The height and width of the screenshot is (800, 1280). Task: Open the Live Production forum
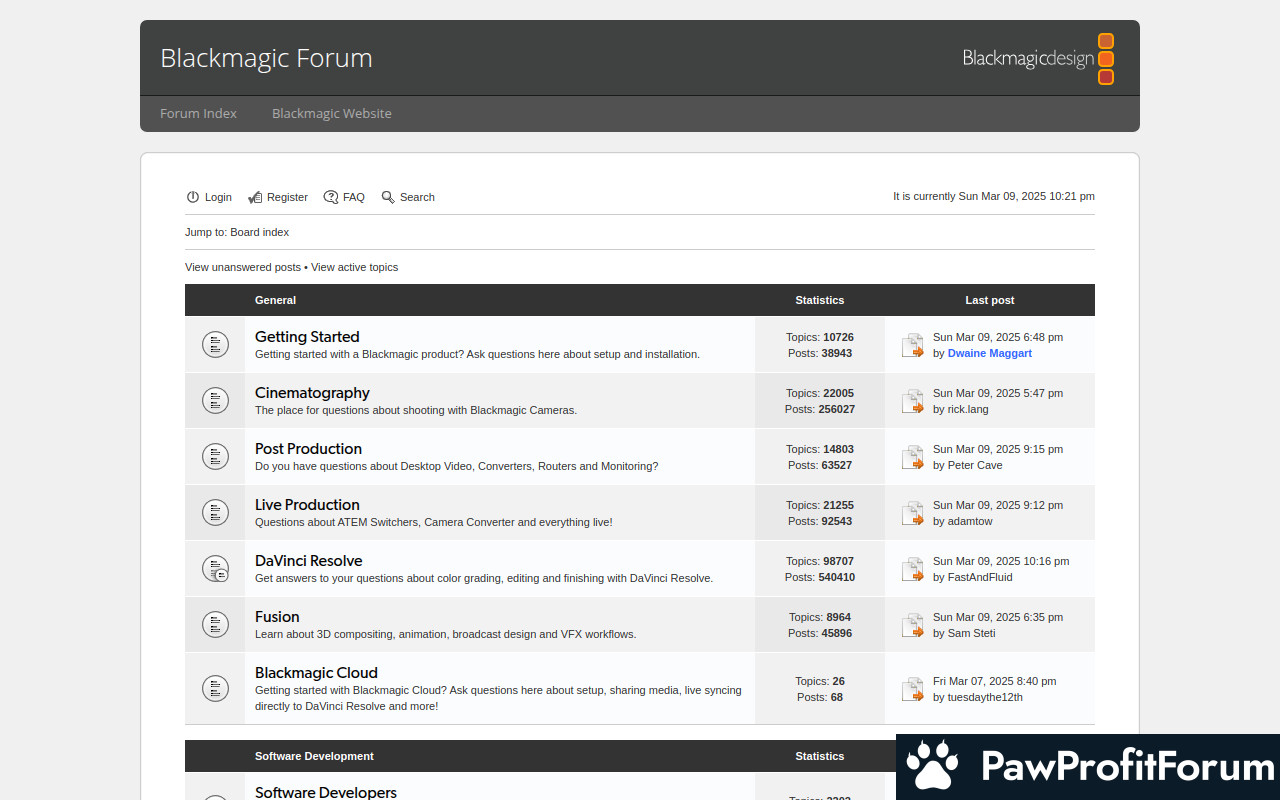(x=307, y=505)
